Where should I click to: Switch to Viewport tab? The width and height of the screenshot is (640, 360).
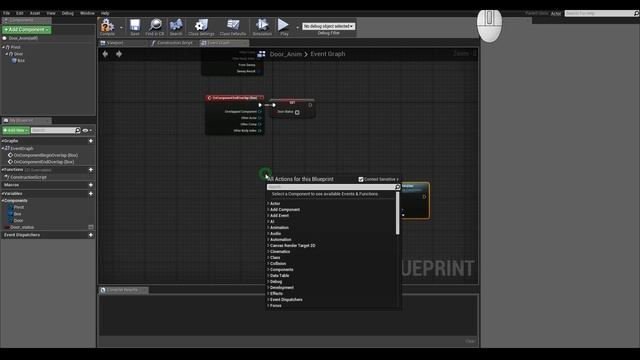(x=122, y=43)
